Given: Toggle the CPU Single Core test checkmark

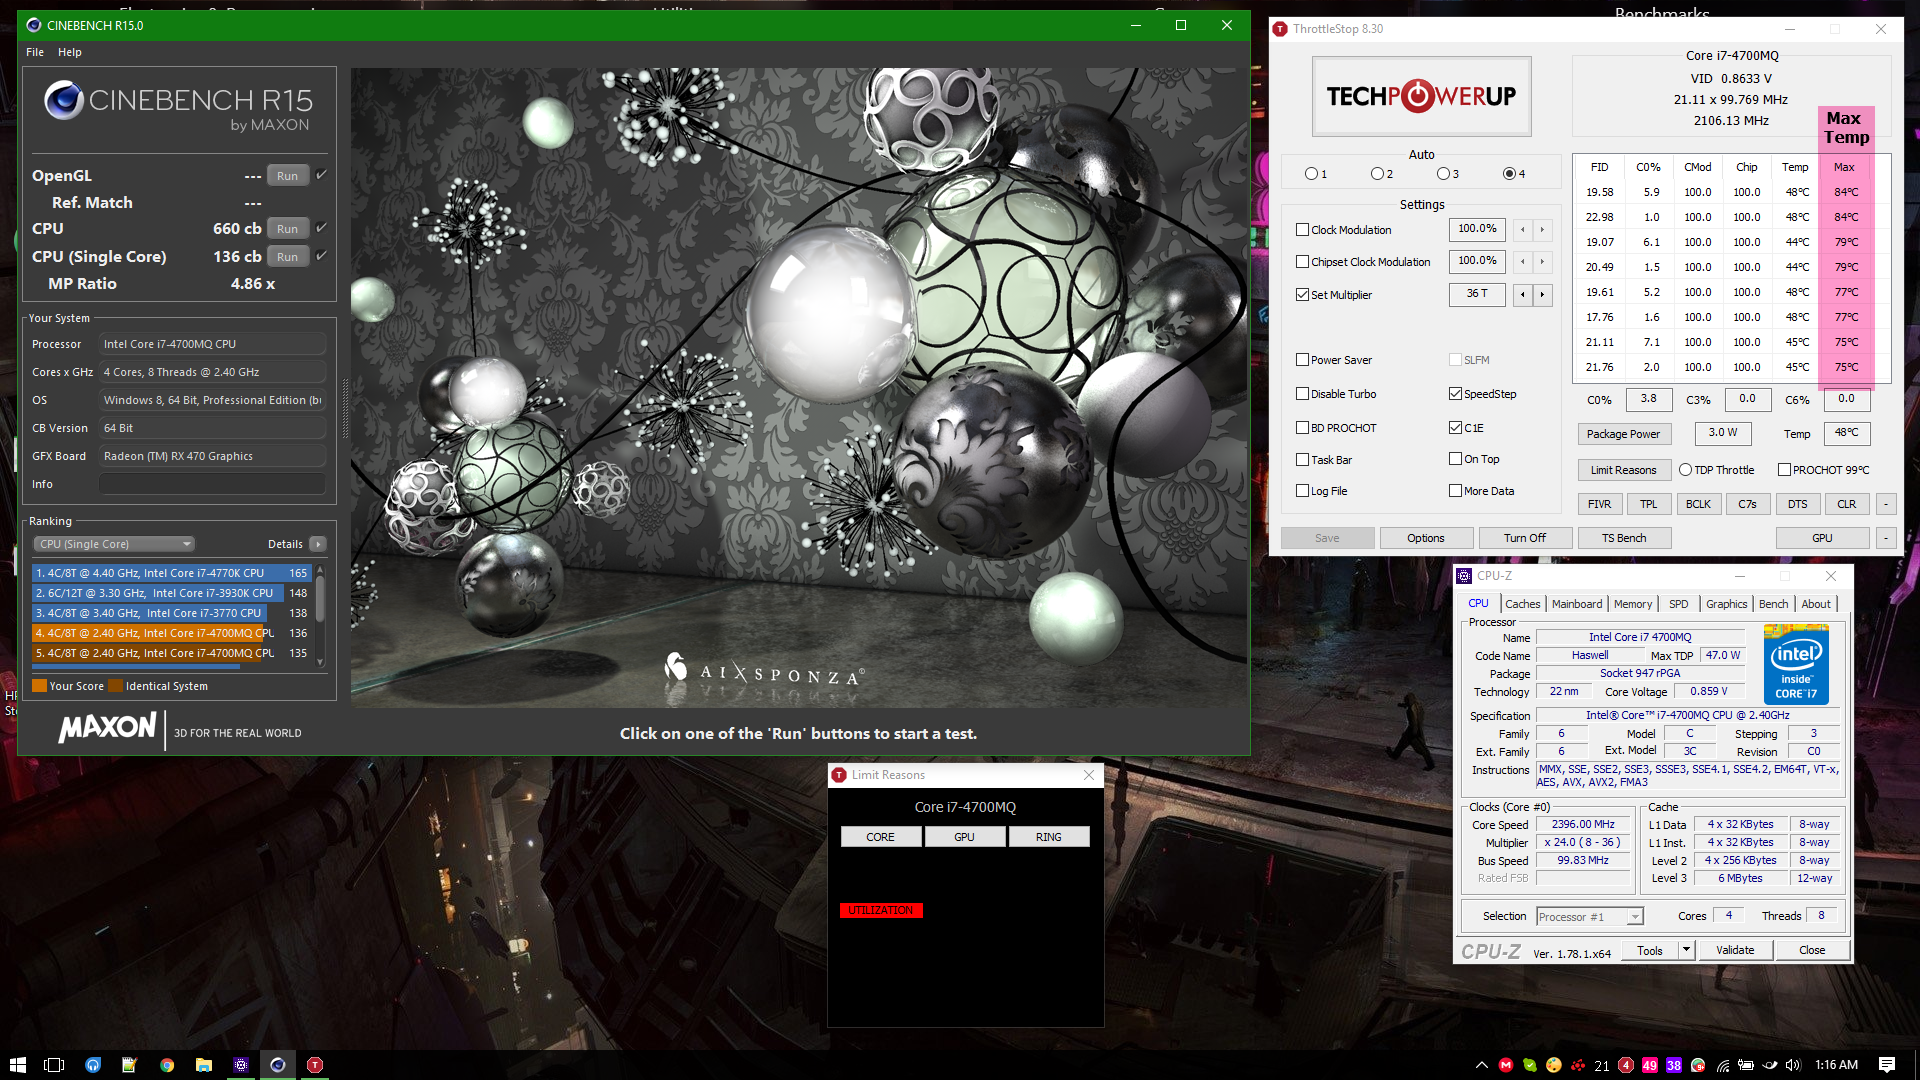Looking at the screenshot, I should click(x=322, y=256).
